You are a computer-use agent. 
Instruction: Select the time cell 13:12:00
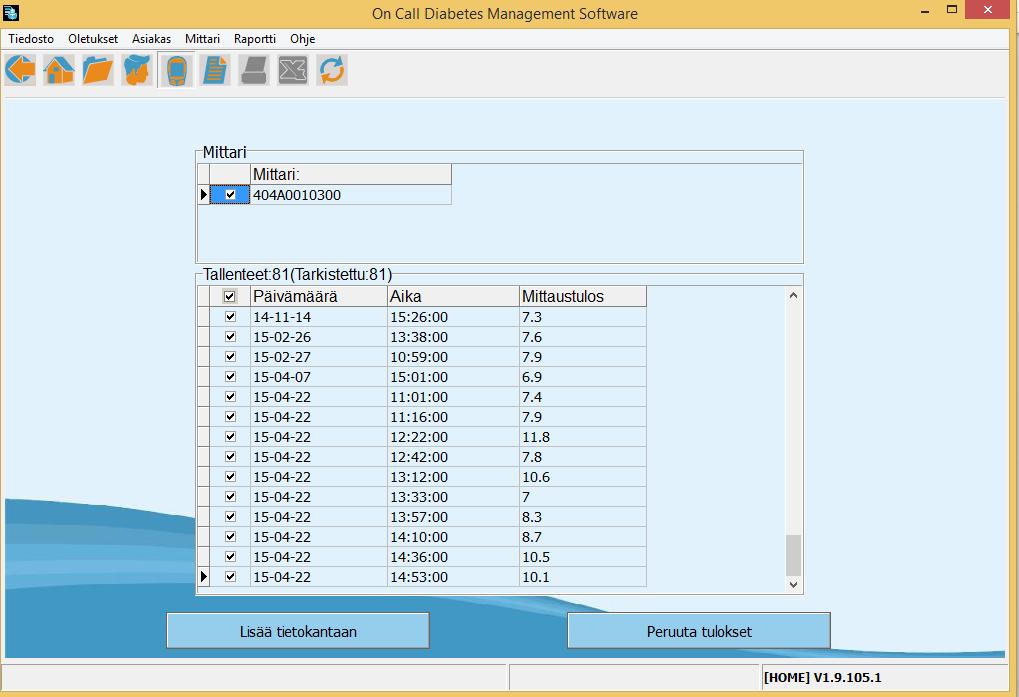pyautogui.click(x=453, y=476)
